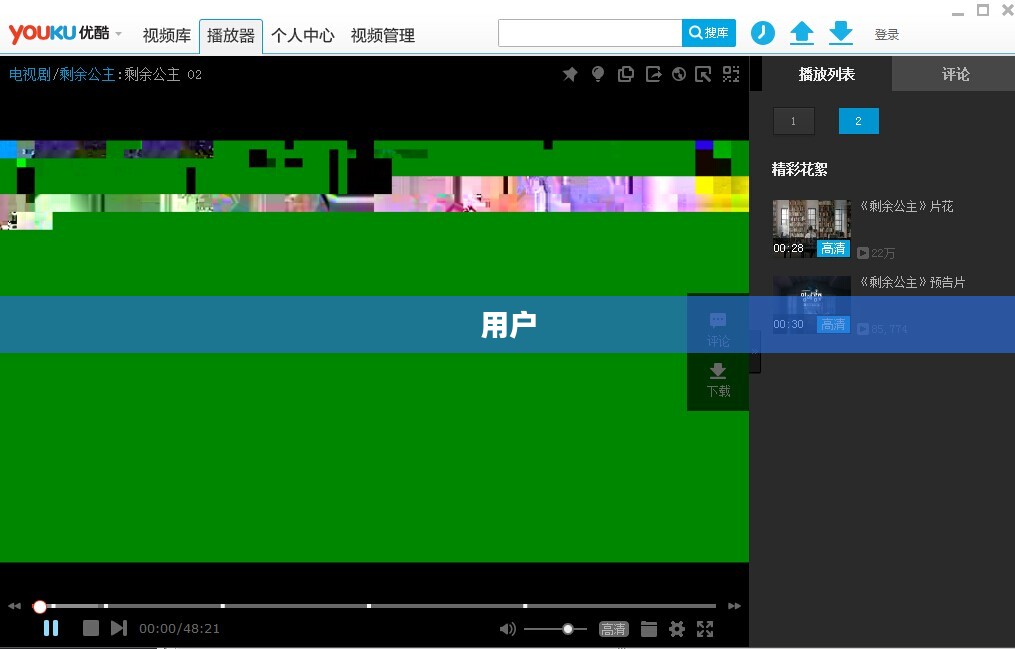Screen dimensions: 1015x649
Task: Collapse the playlist side panel handle
Action: click(755, 351)
